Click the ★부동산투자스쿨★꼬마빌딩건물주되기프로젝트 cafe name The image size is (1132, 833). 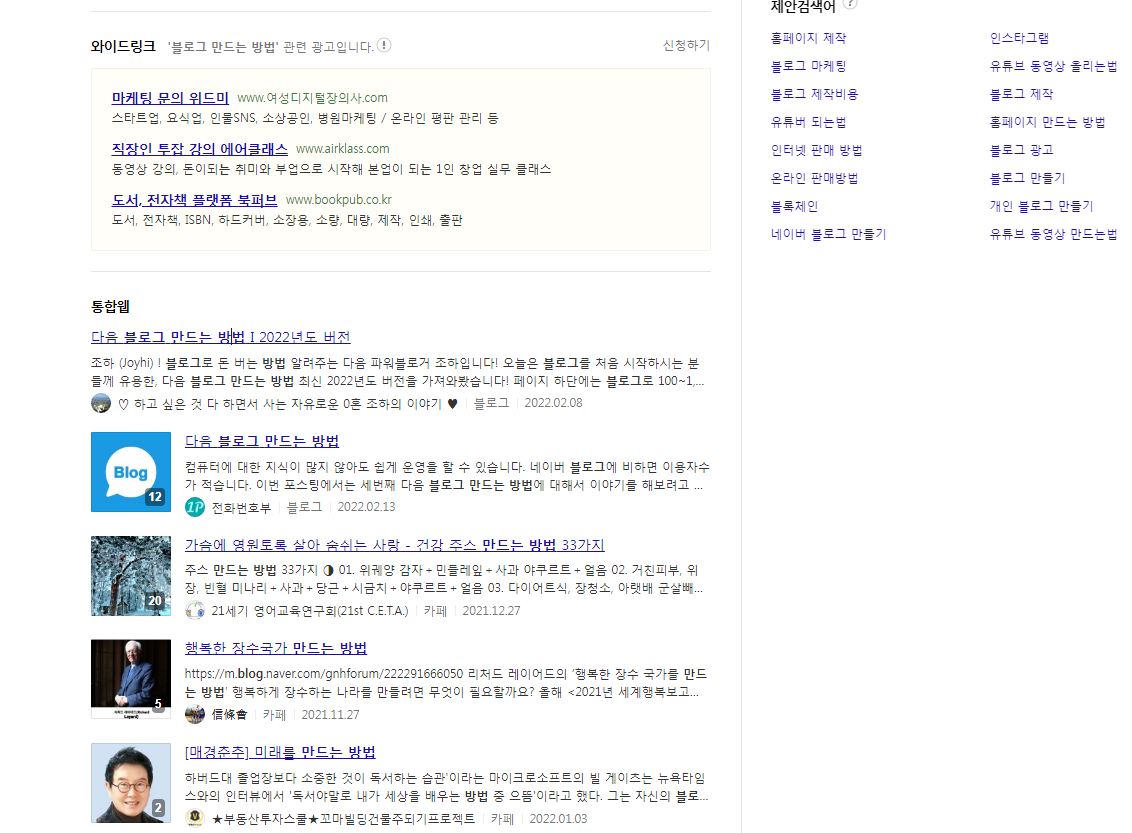coord(344,819)
